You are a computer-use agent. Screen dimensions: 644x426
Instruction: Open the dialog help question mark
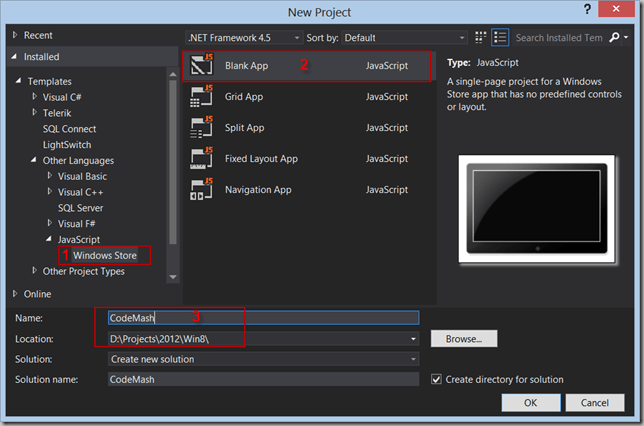click(587, 9)
